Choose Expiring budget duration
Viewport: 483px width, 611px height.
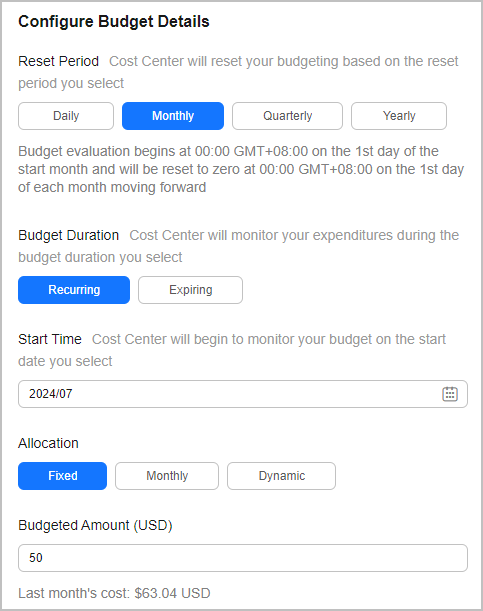(190, 290)
